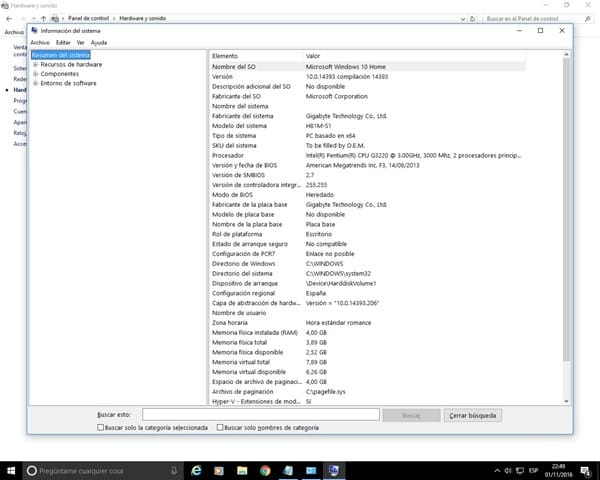Select the System Information taskbar icon
The height and width of the screenshot is (480, 600).
point(334,470)
